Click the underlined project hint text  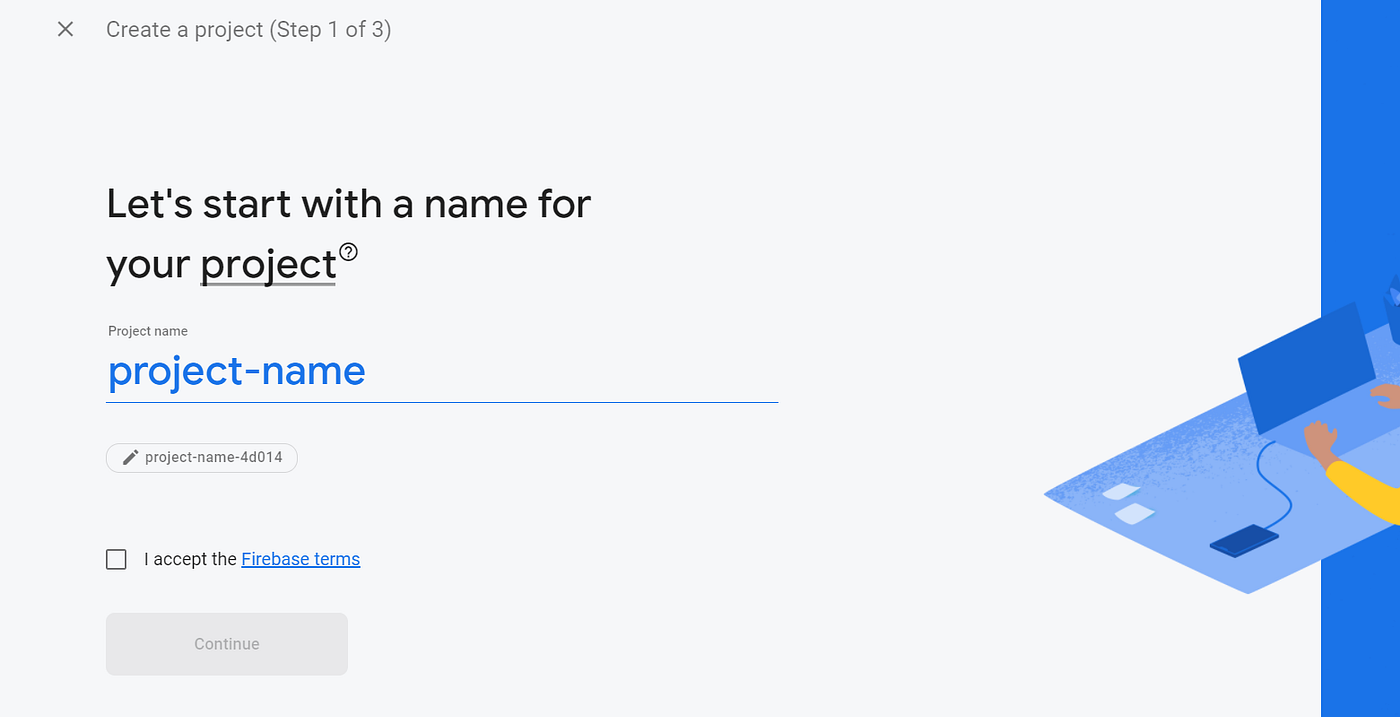click(x=268, y=264)
